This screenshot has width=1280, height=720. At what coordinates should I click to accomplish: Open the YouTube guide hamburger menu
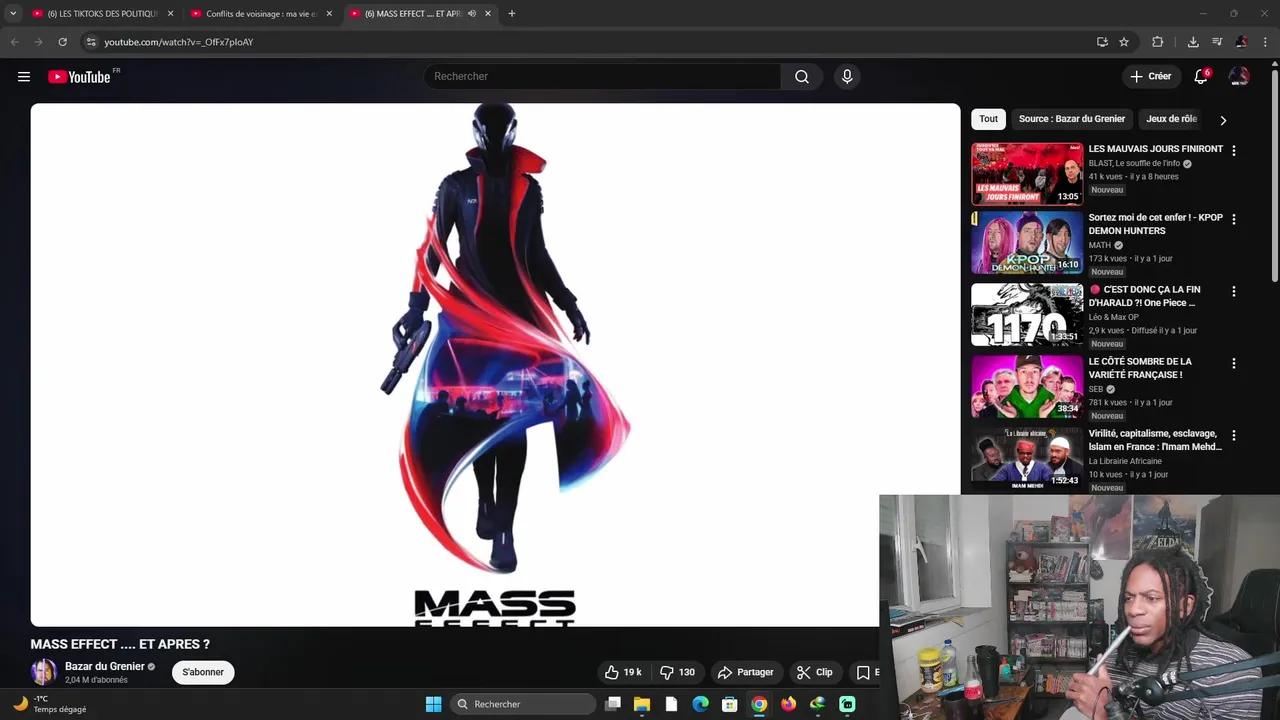[x=24, y=77]
